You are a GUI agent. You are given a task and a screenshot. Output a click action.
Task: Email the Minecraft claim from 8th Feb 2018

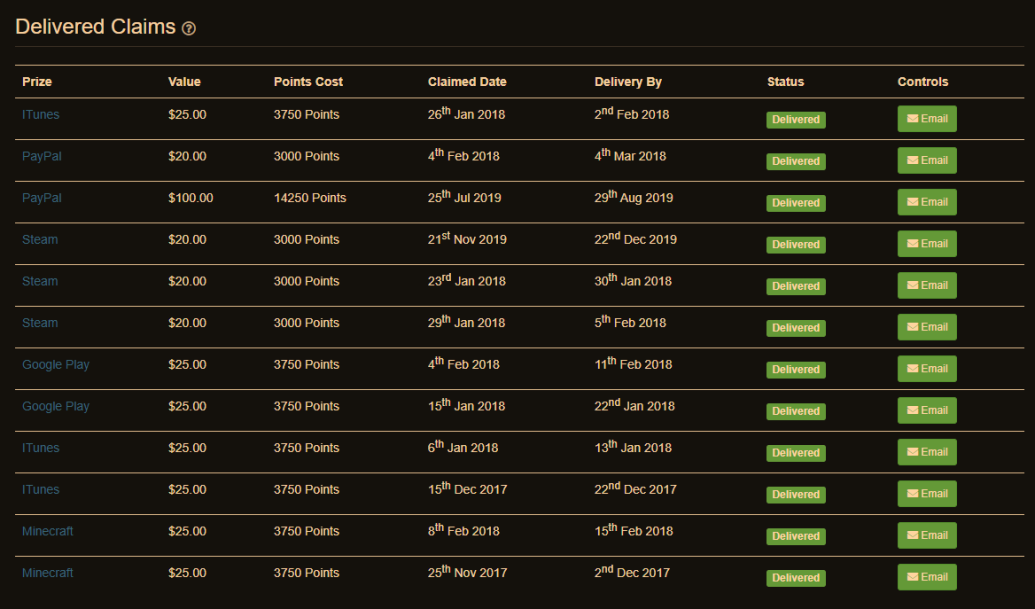[926, 535]
